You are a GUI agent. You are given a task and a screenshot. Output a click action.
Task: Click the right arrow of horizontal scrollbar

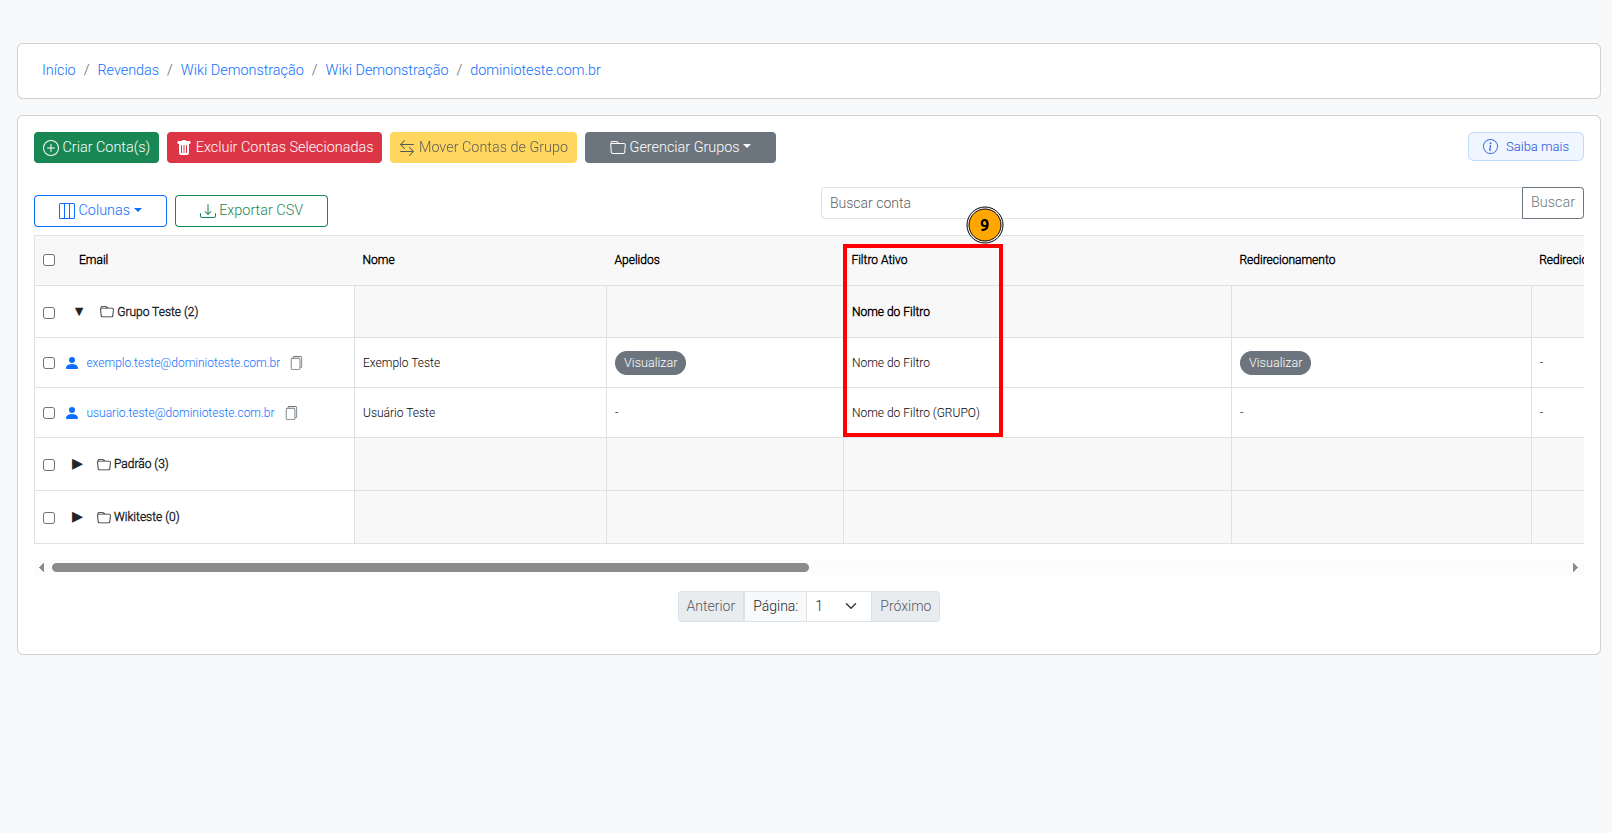[1575, 567]
